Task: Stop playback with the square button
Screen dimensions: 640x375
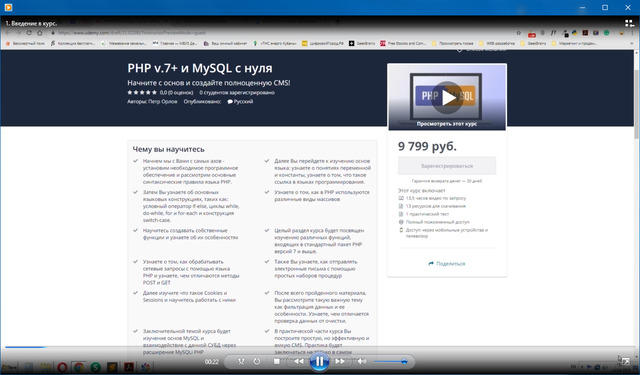Action: tap(276, 361)
